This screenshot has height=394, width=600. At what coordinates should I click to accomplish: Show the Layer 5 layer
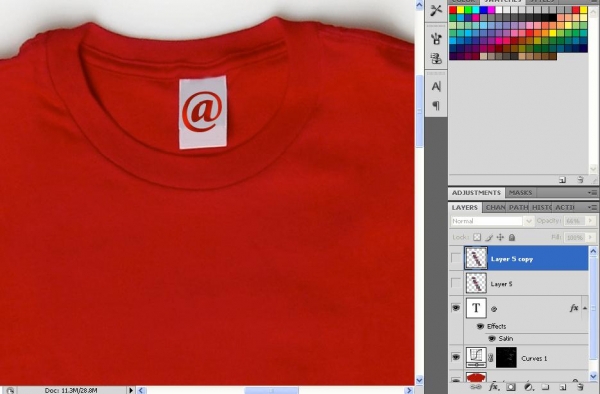pos(456,283)
